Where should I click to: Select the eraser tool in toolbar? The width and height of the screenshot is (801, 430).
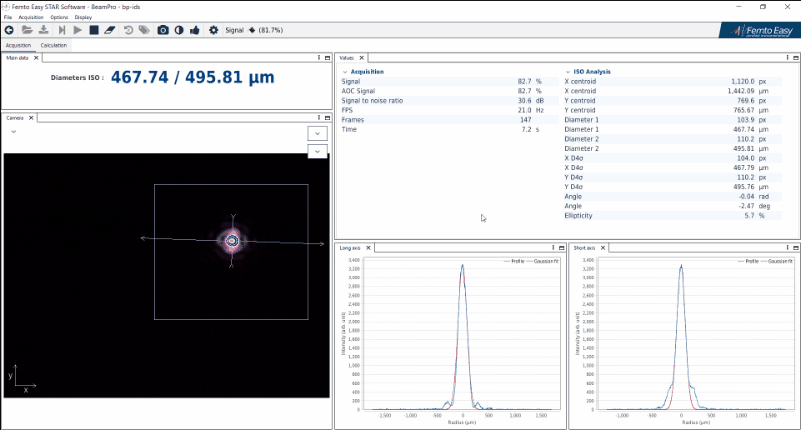[x=109, y=31]
